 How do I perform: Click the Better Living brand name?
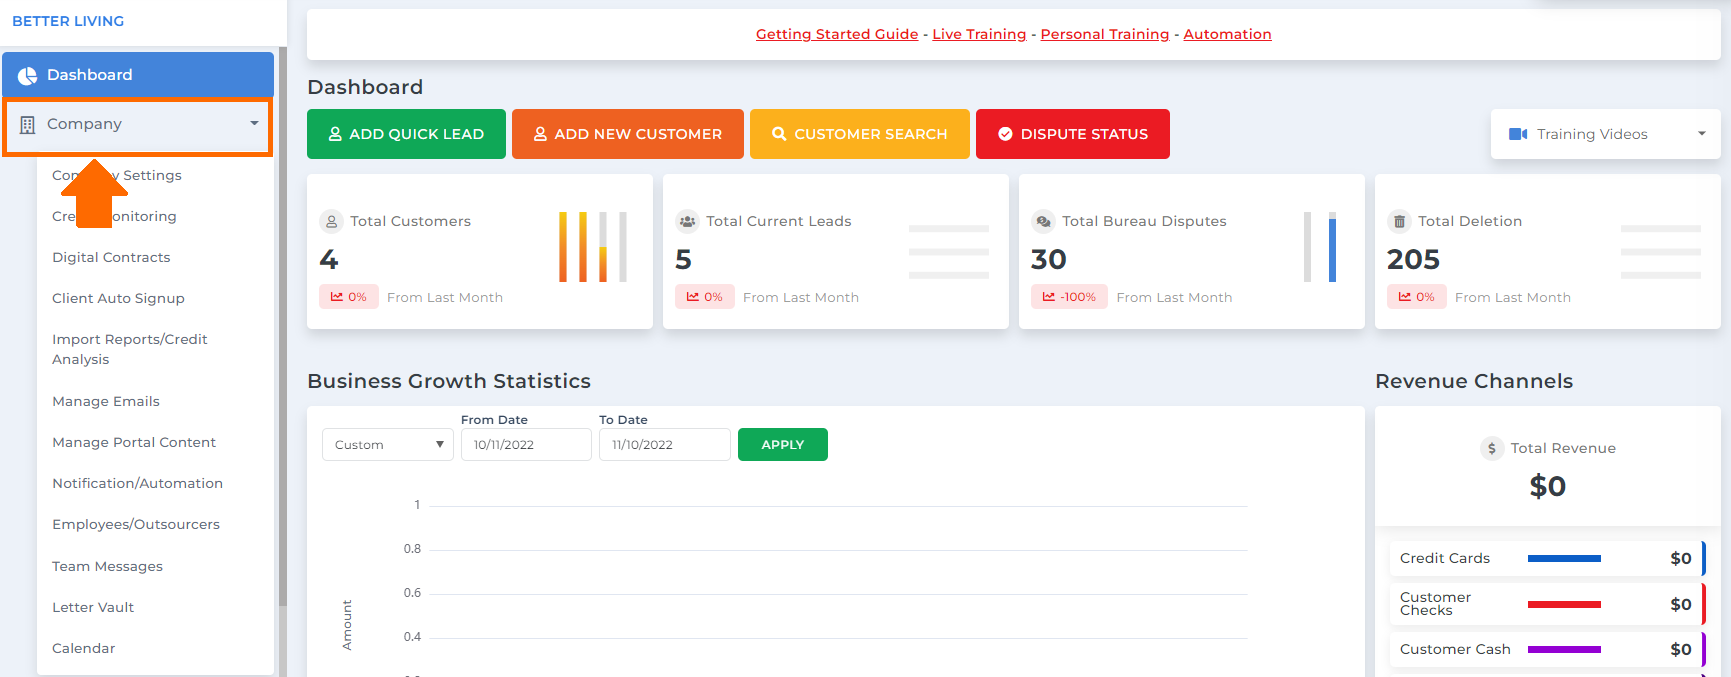tap(68, 21)
